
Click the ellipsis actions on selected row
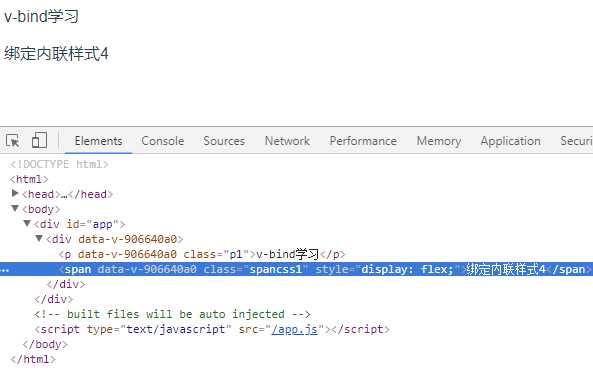[x=5, y=270]
